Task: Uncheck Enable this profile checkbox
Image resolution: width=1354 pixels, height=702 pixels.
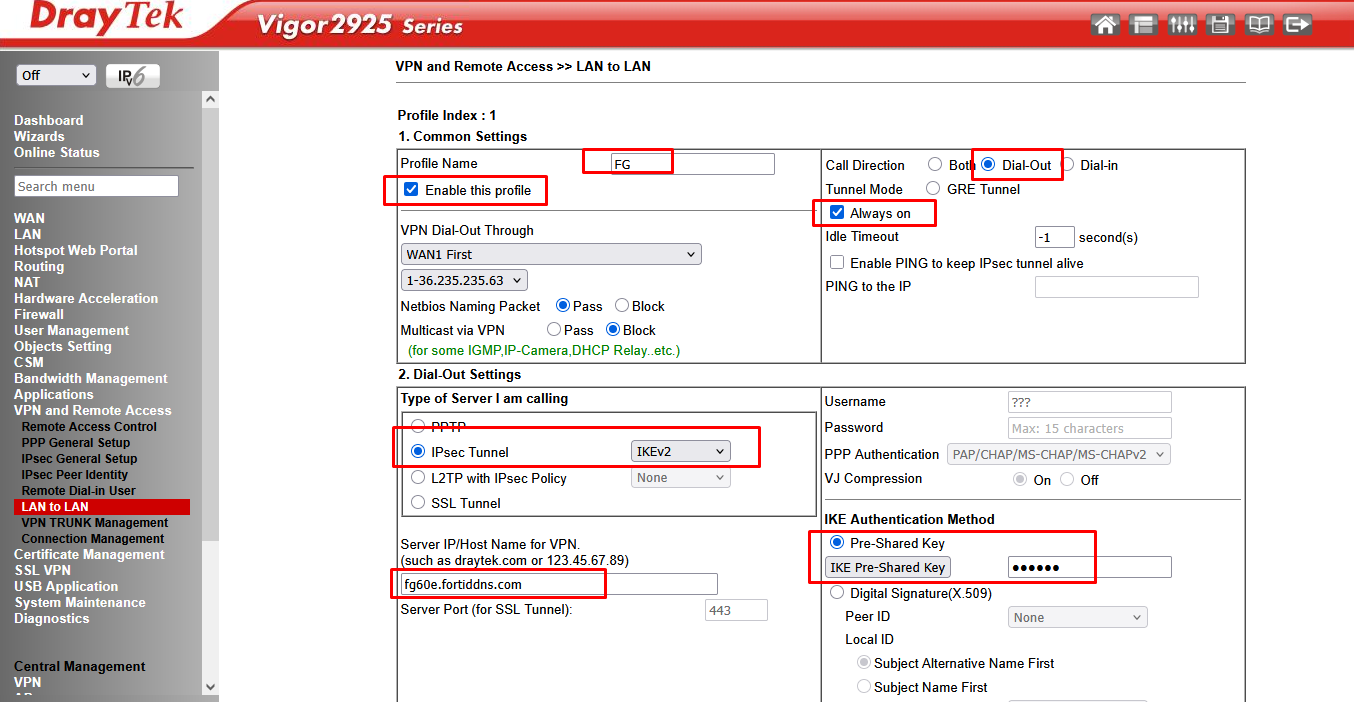Action: tap(411, 189)
